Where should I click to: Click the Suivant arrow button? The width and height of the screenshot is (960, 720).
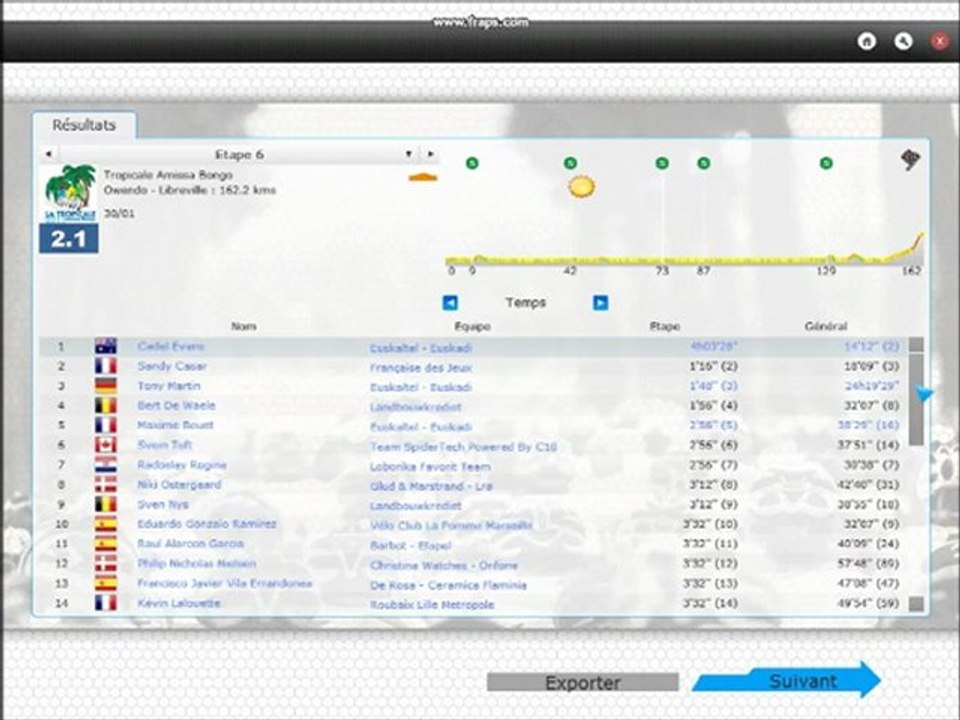787,680
